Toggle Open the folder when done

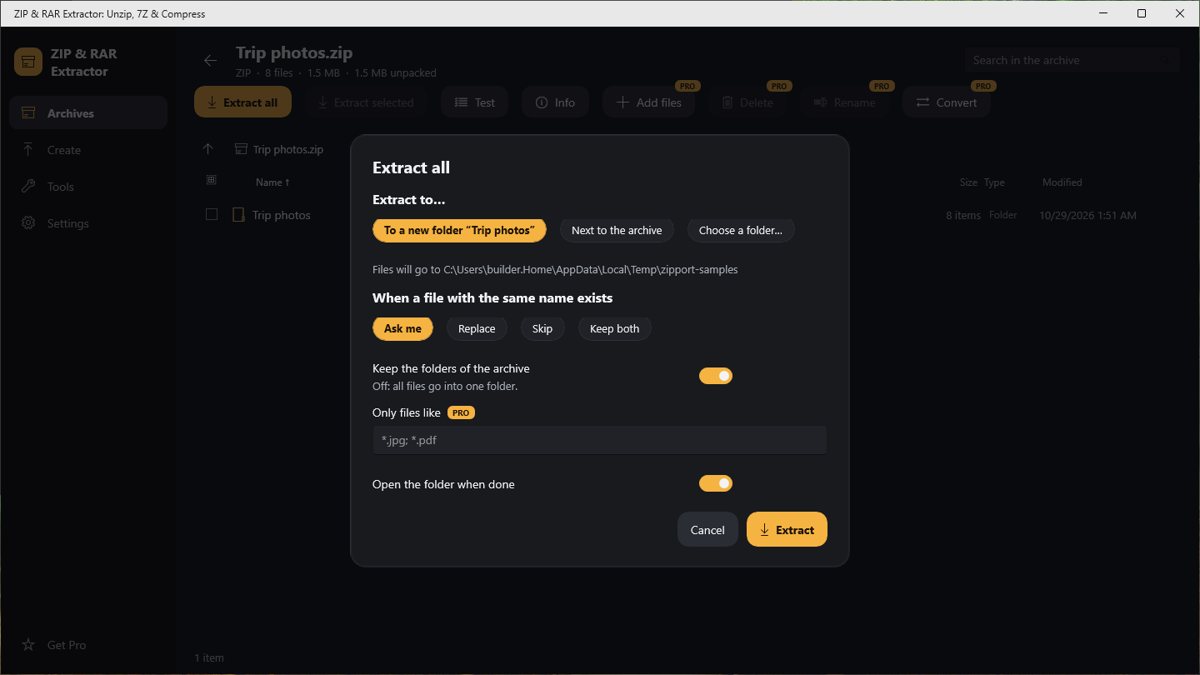[715, 484]
